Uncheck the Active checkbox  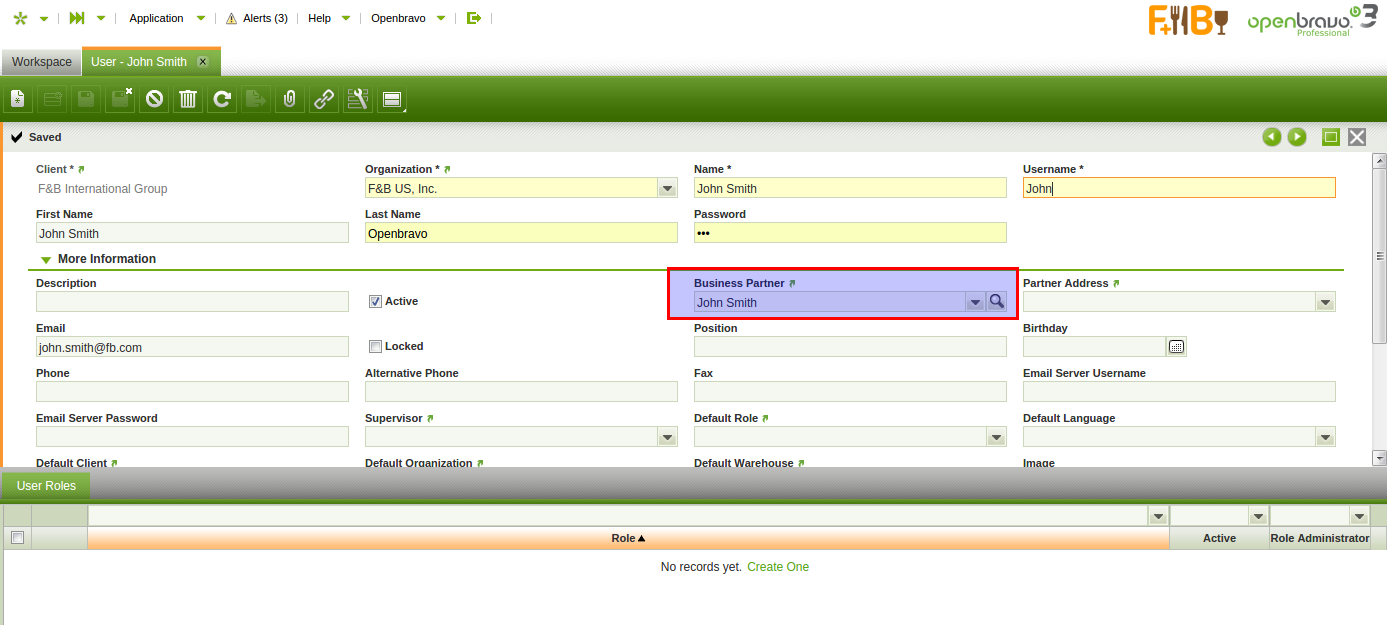coord(376,301)
